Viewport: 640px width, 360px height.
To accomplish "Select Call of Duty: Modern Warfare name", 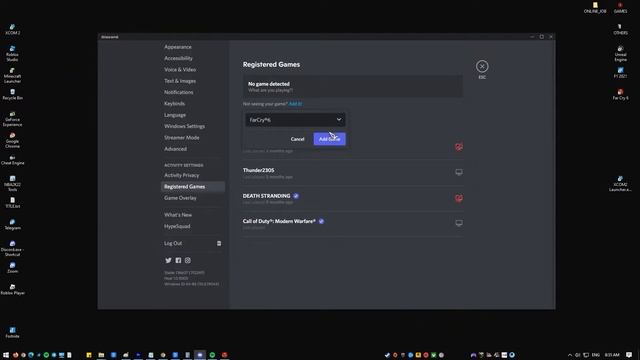I will (279, 221).
